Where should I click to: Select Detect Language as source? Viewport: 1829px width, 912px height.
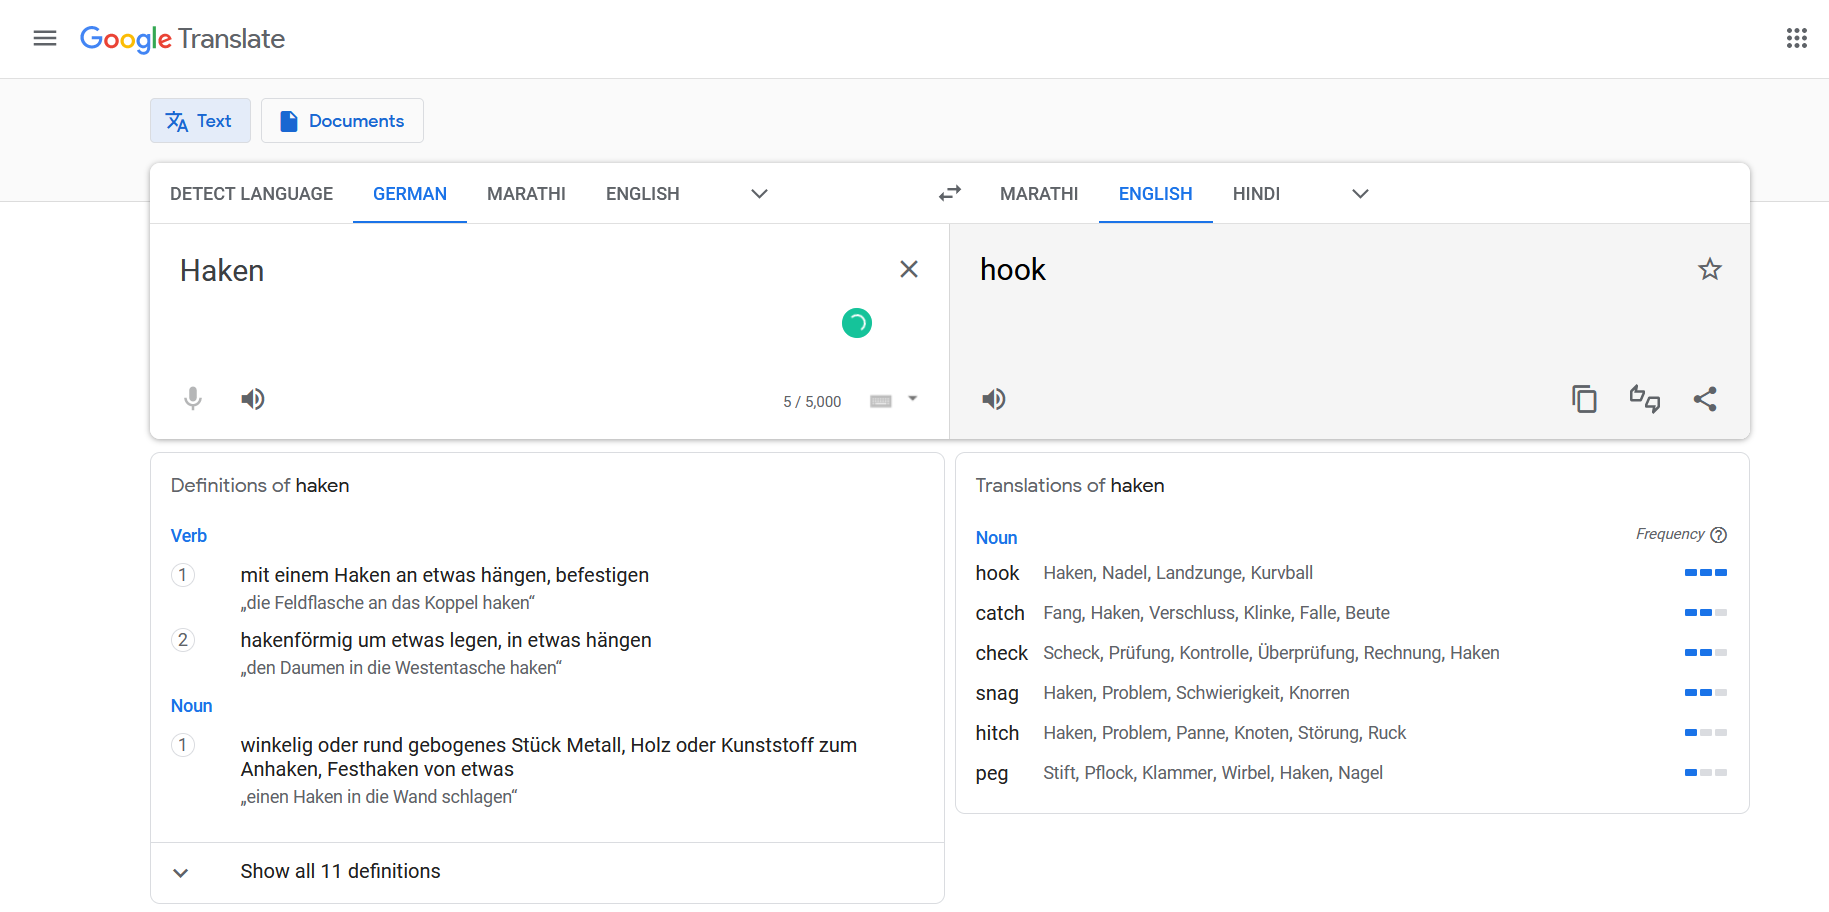[x=251, y=194]
